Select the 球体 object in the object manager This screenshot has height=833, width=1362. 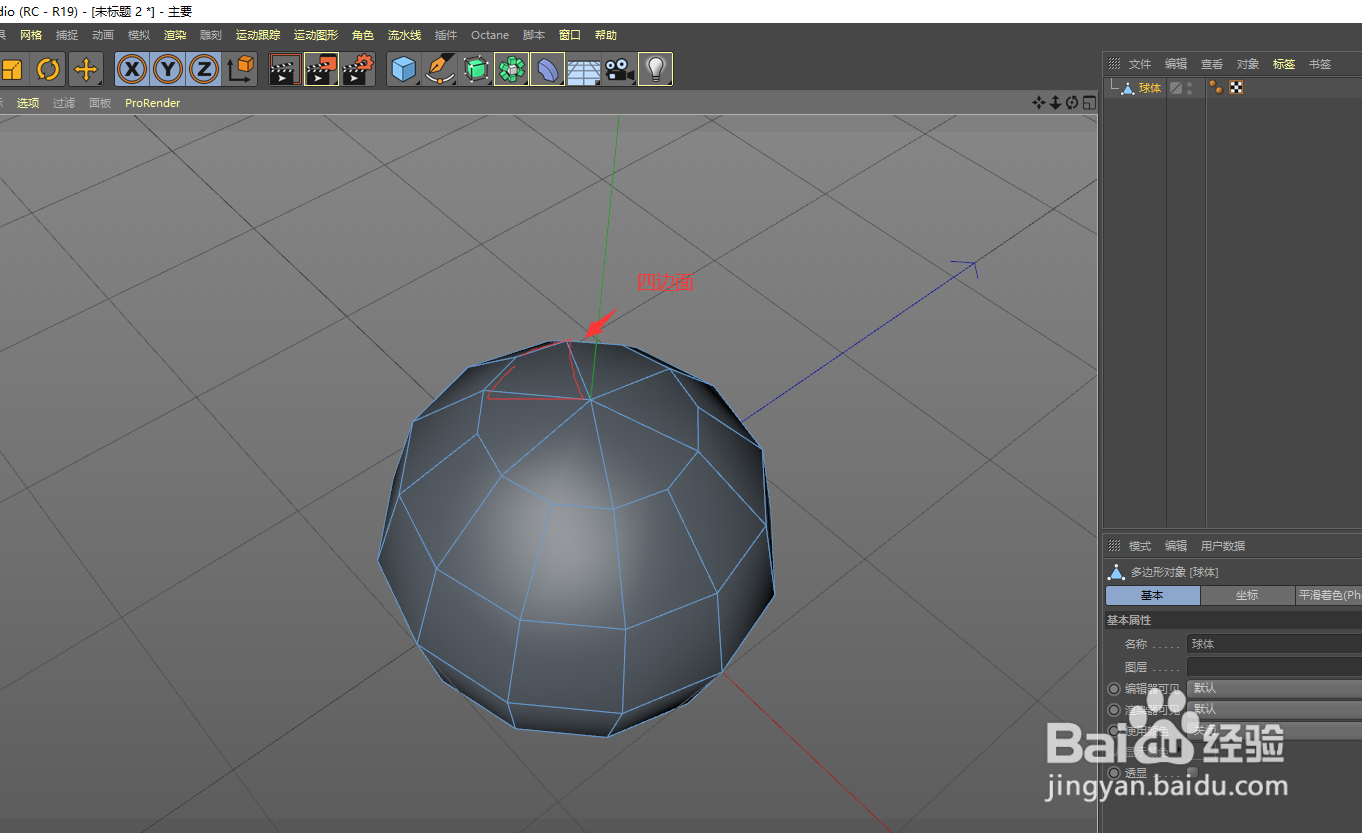point(1148,87)
